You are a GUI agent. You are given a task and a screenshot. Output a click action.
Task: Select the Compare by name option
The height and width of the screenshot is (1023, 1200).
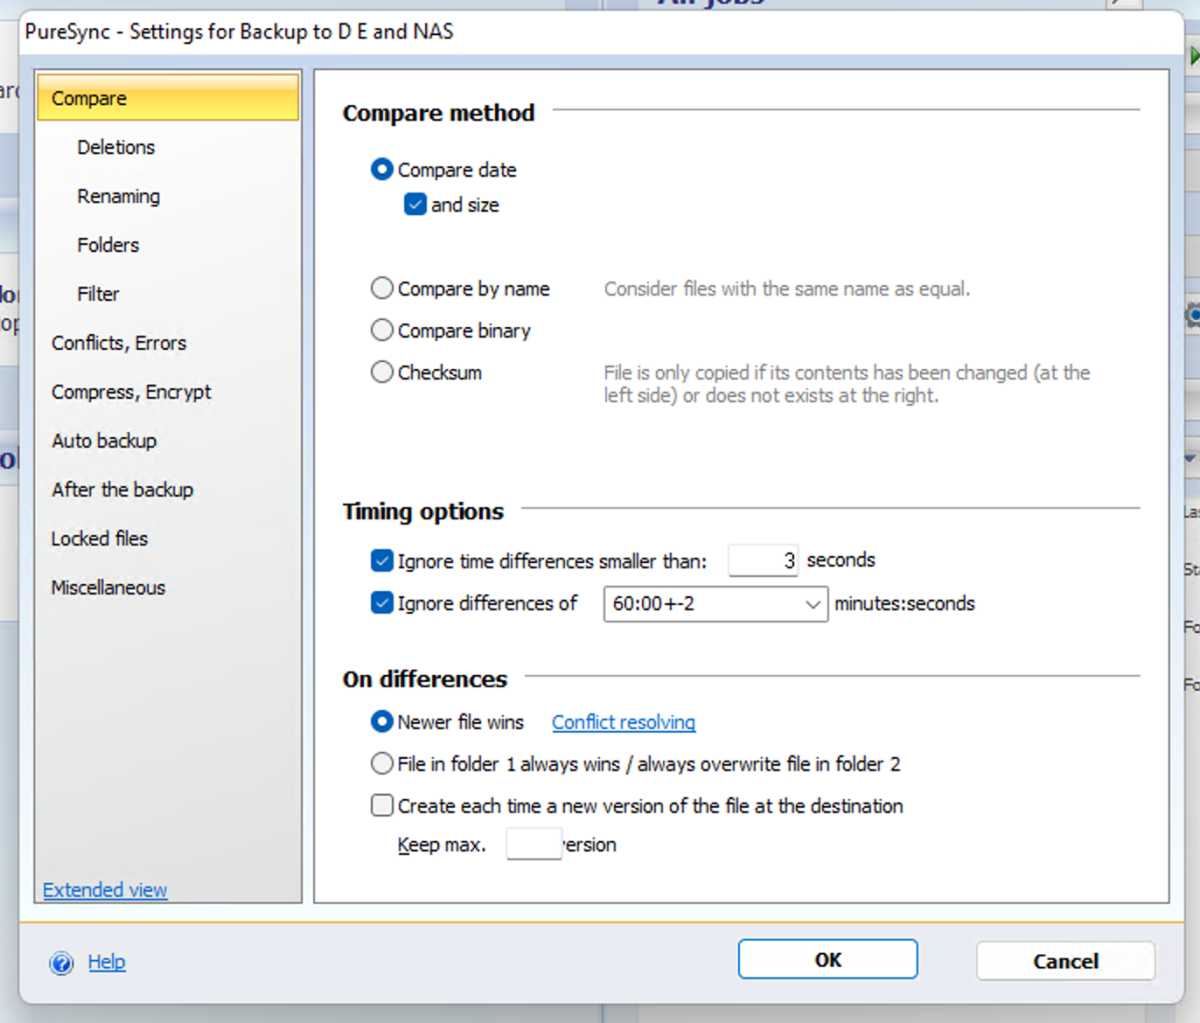pyautogui.click(x=381, y=289)
